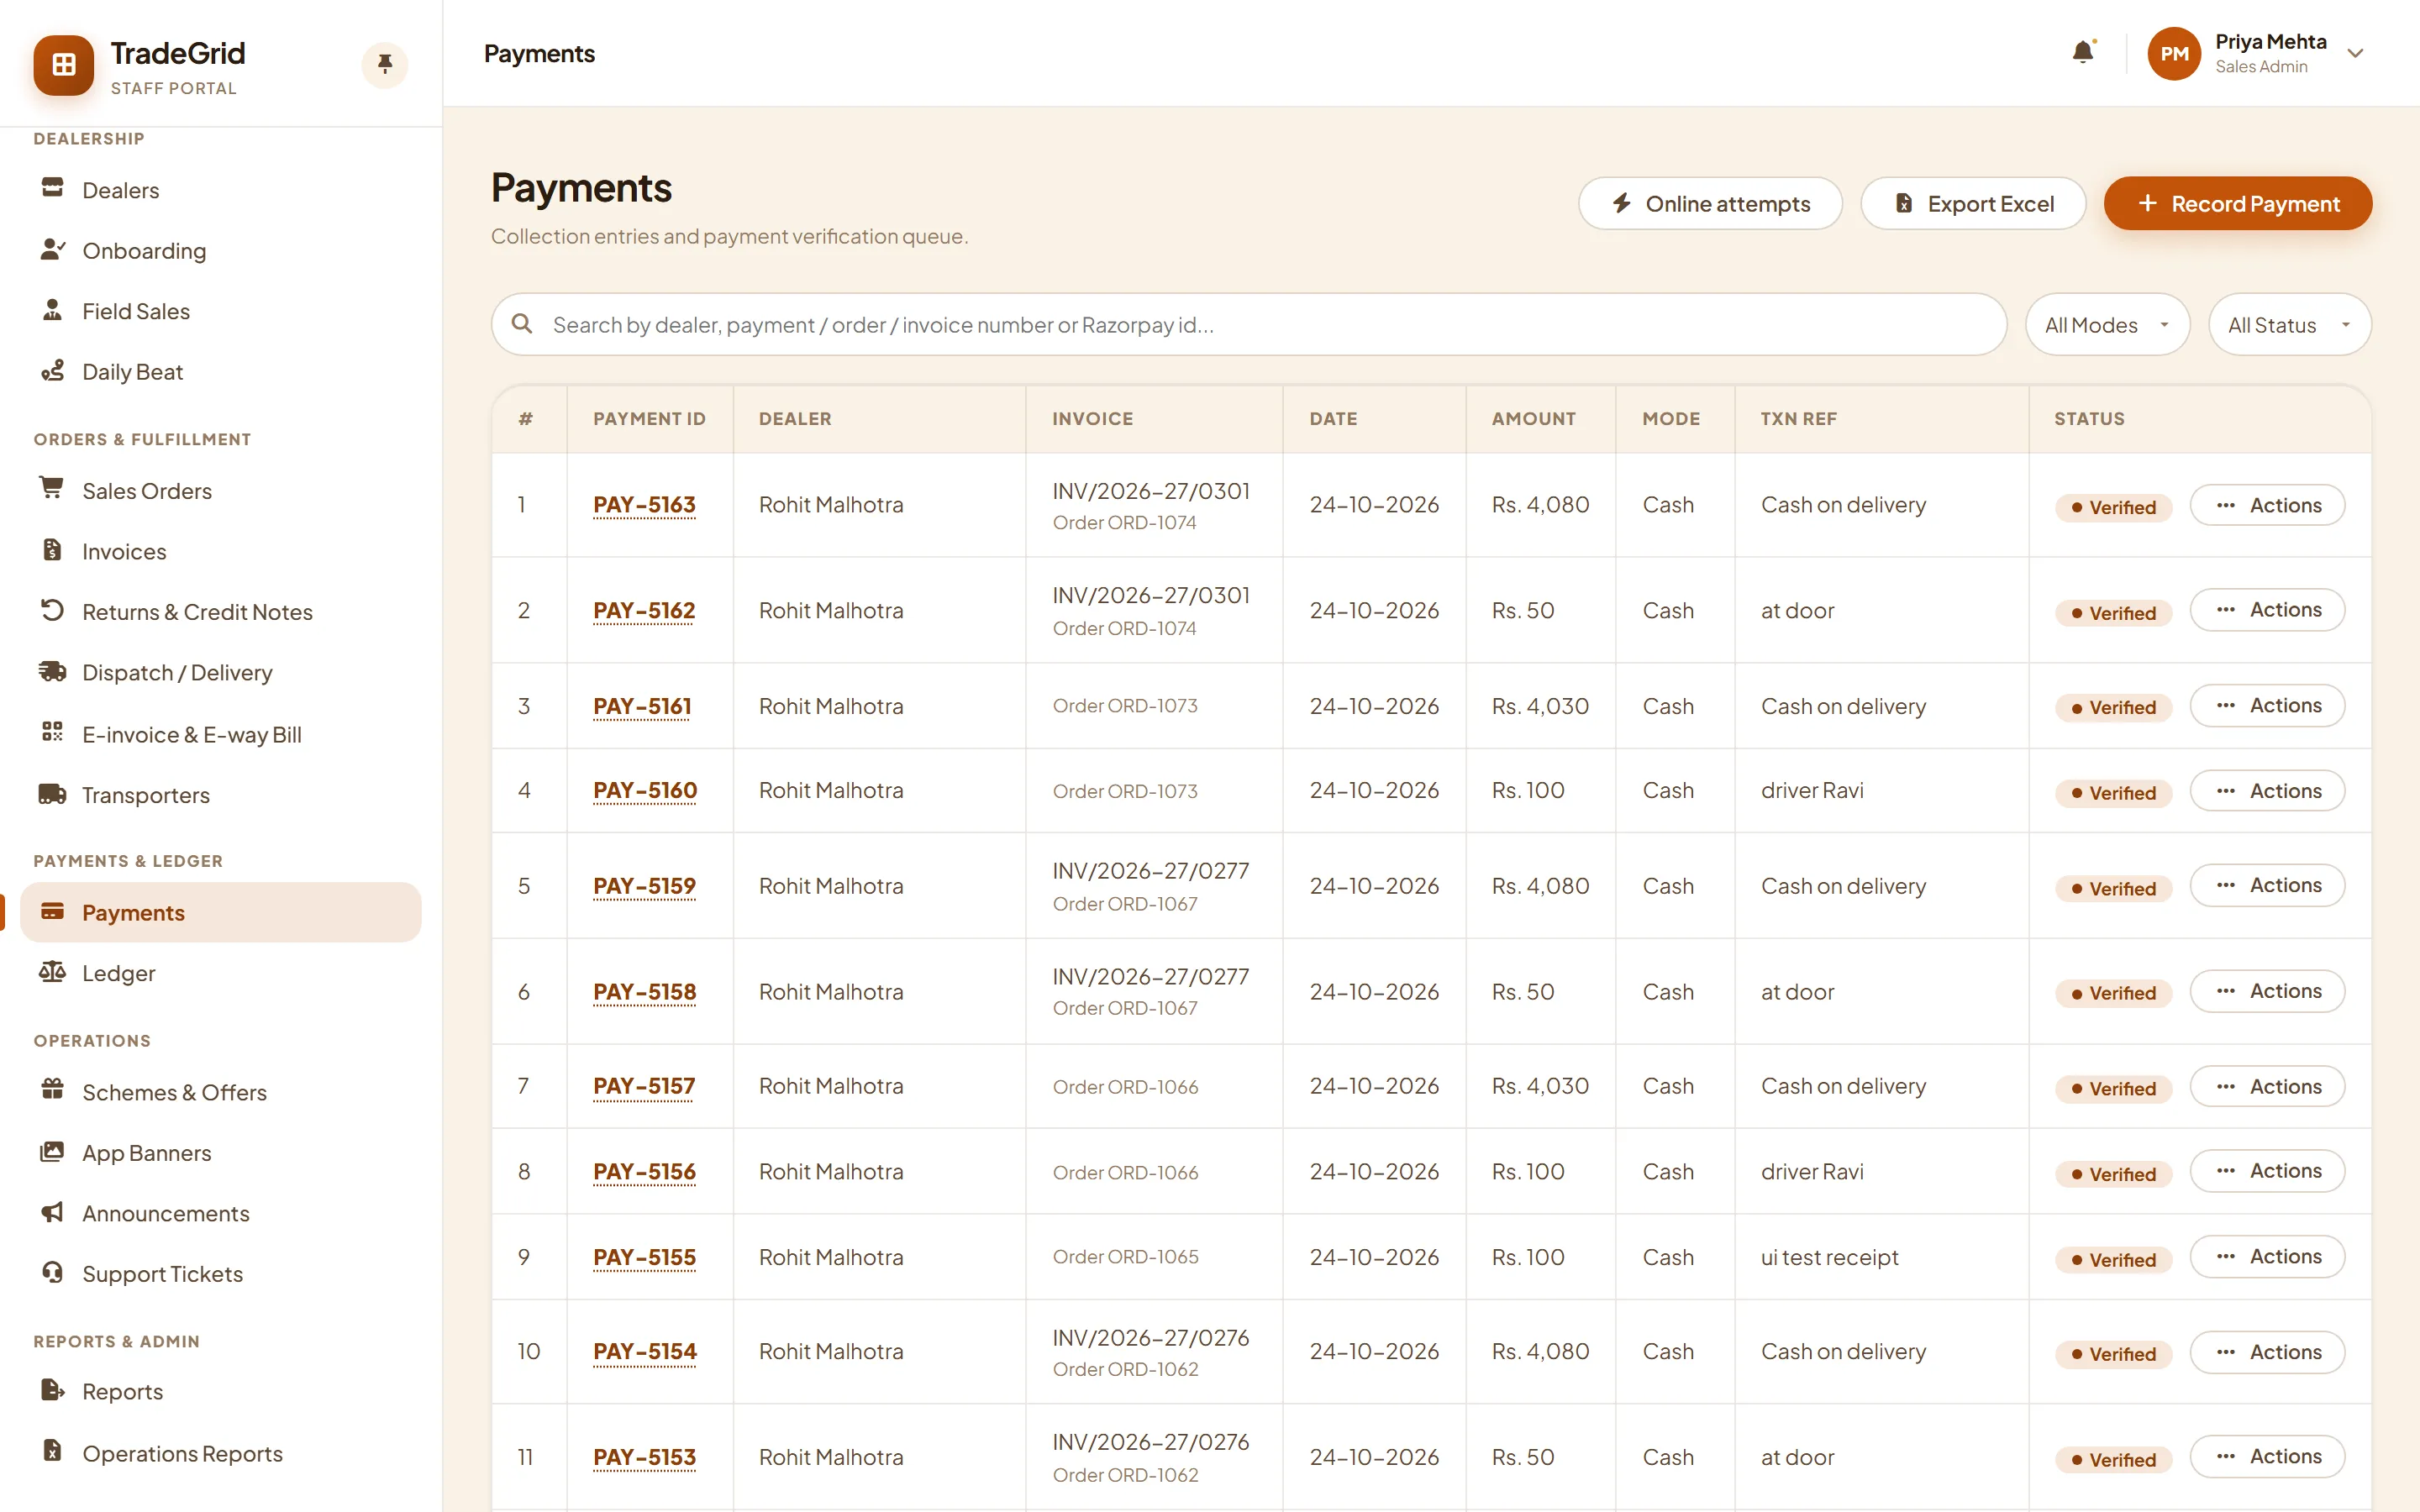Click the E-invoice QR code icon
The image size is (2420, 1512).
point(52,732)
